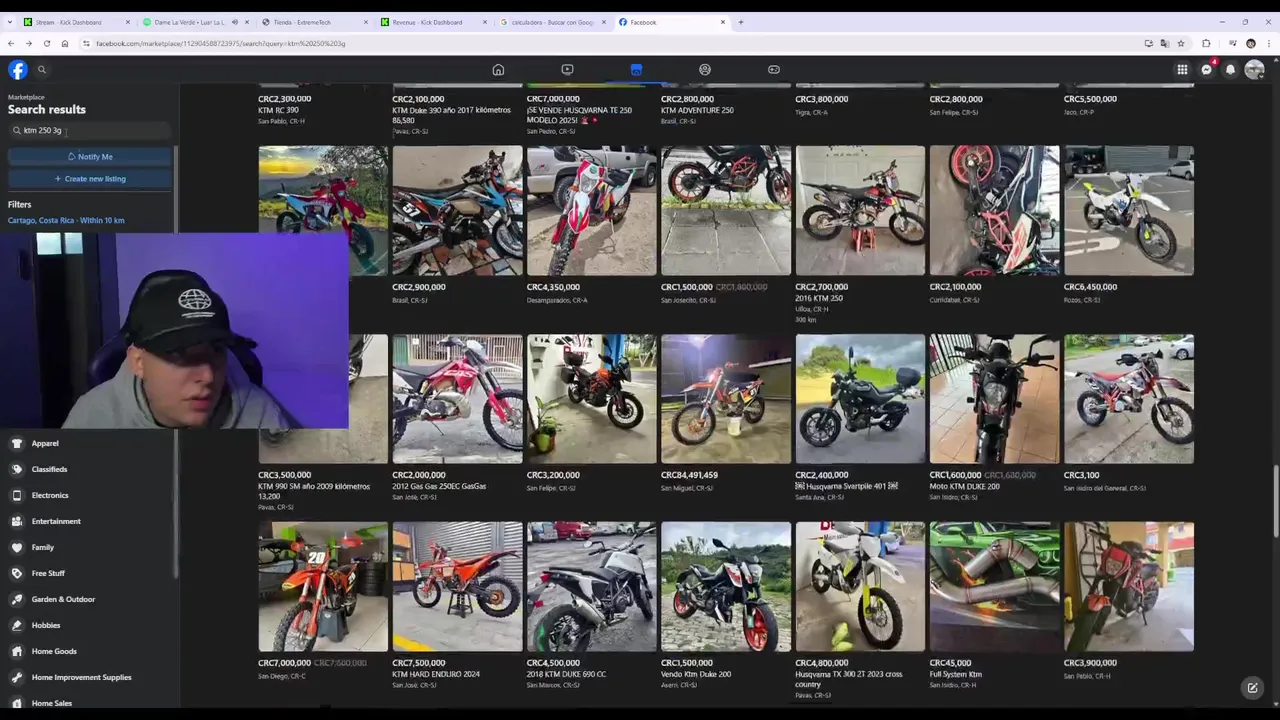Click the Husqvarna TX 300 2T 2023 title
This screenshot has height=720, width=1280.
[849, 679]
